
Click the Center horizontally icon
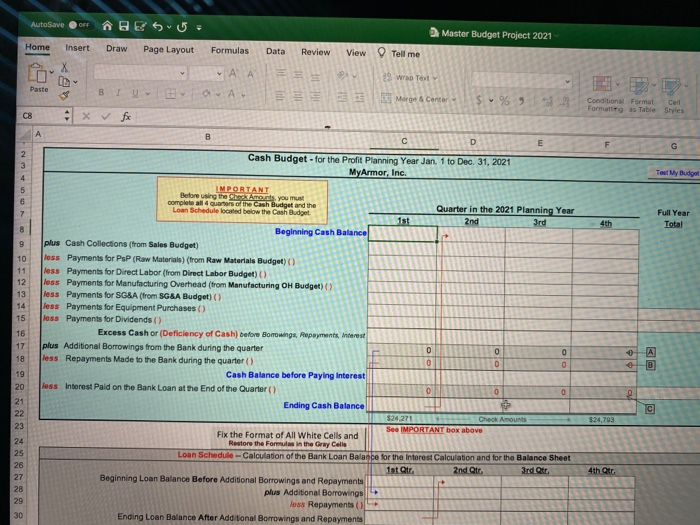(298, 96)
